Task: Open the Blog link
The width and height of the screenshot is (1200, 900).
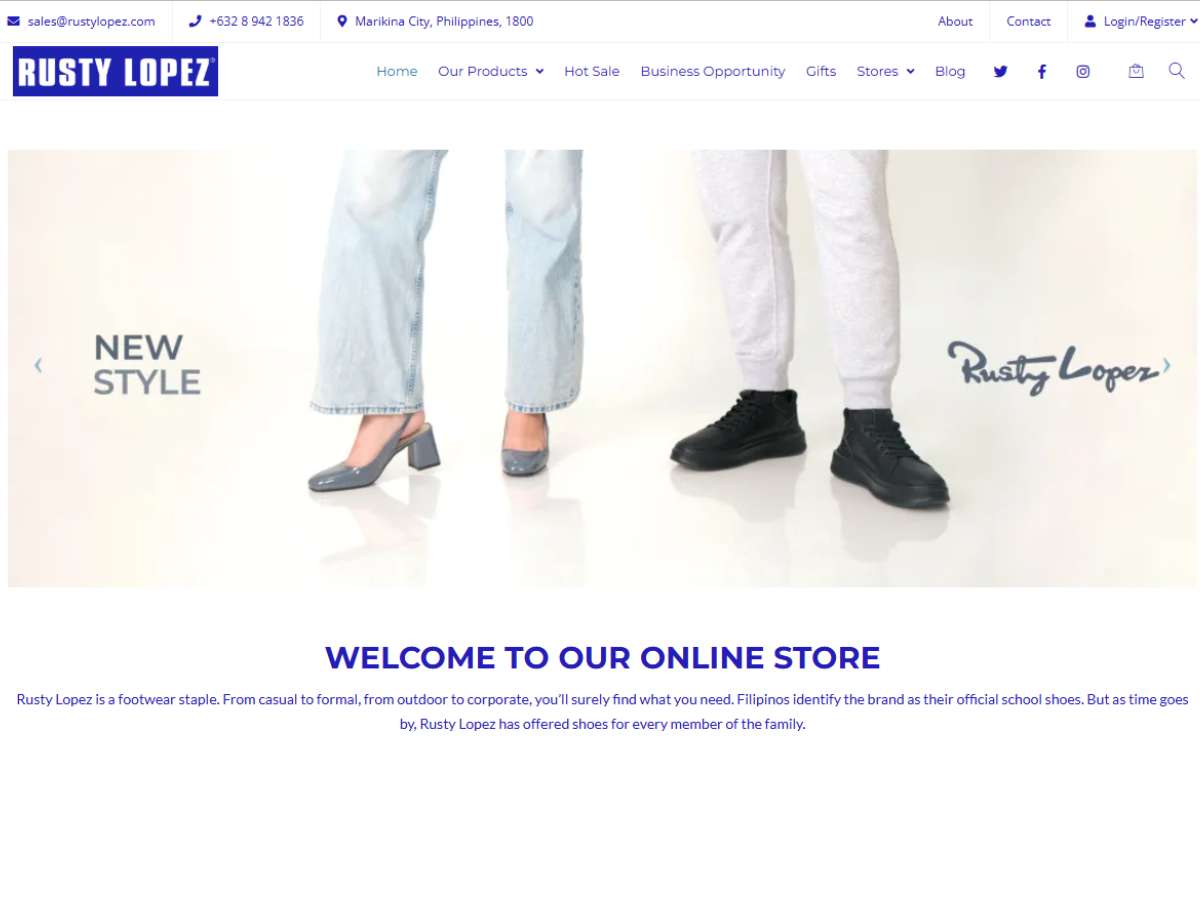Action: tap(950, 71)
